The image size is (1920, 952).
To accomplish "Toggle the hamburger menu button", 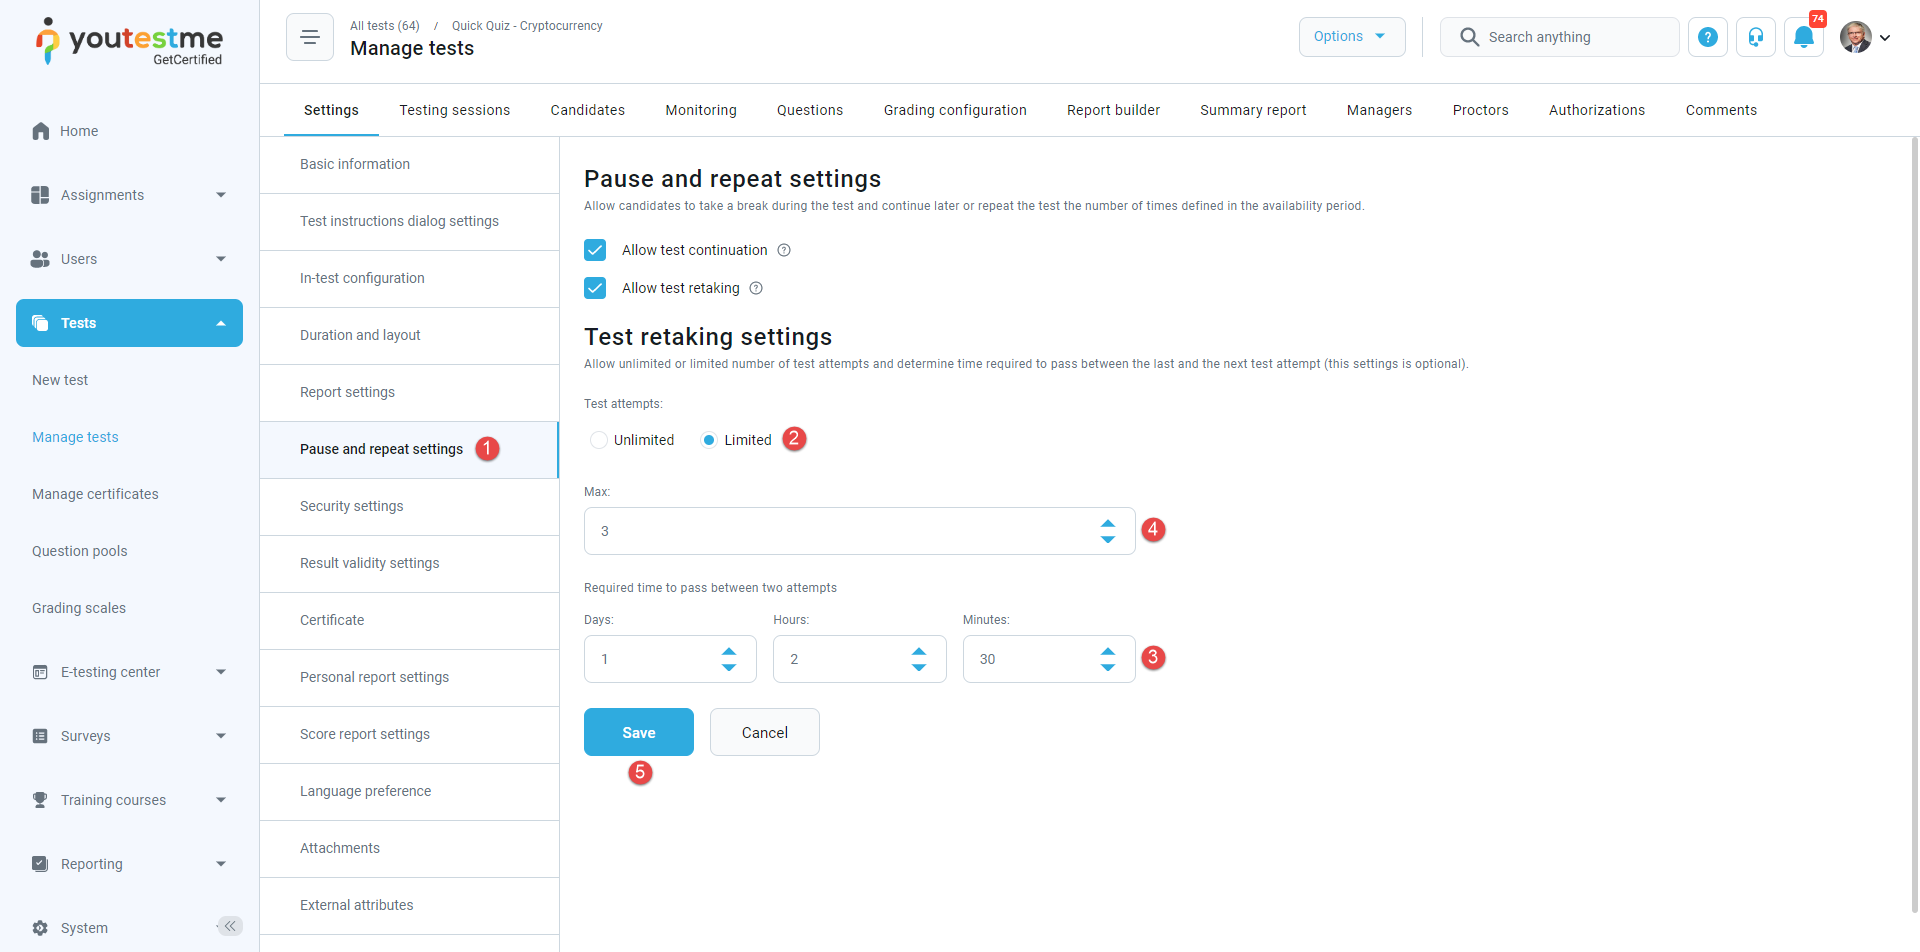I will pyautogui.click(x=310, y=37).
